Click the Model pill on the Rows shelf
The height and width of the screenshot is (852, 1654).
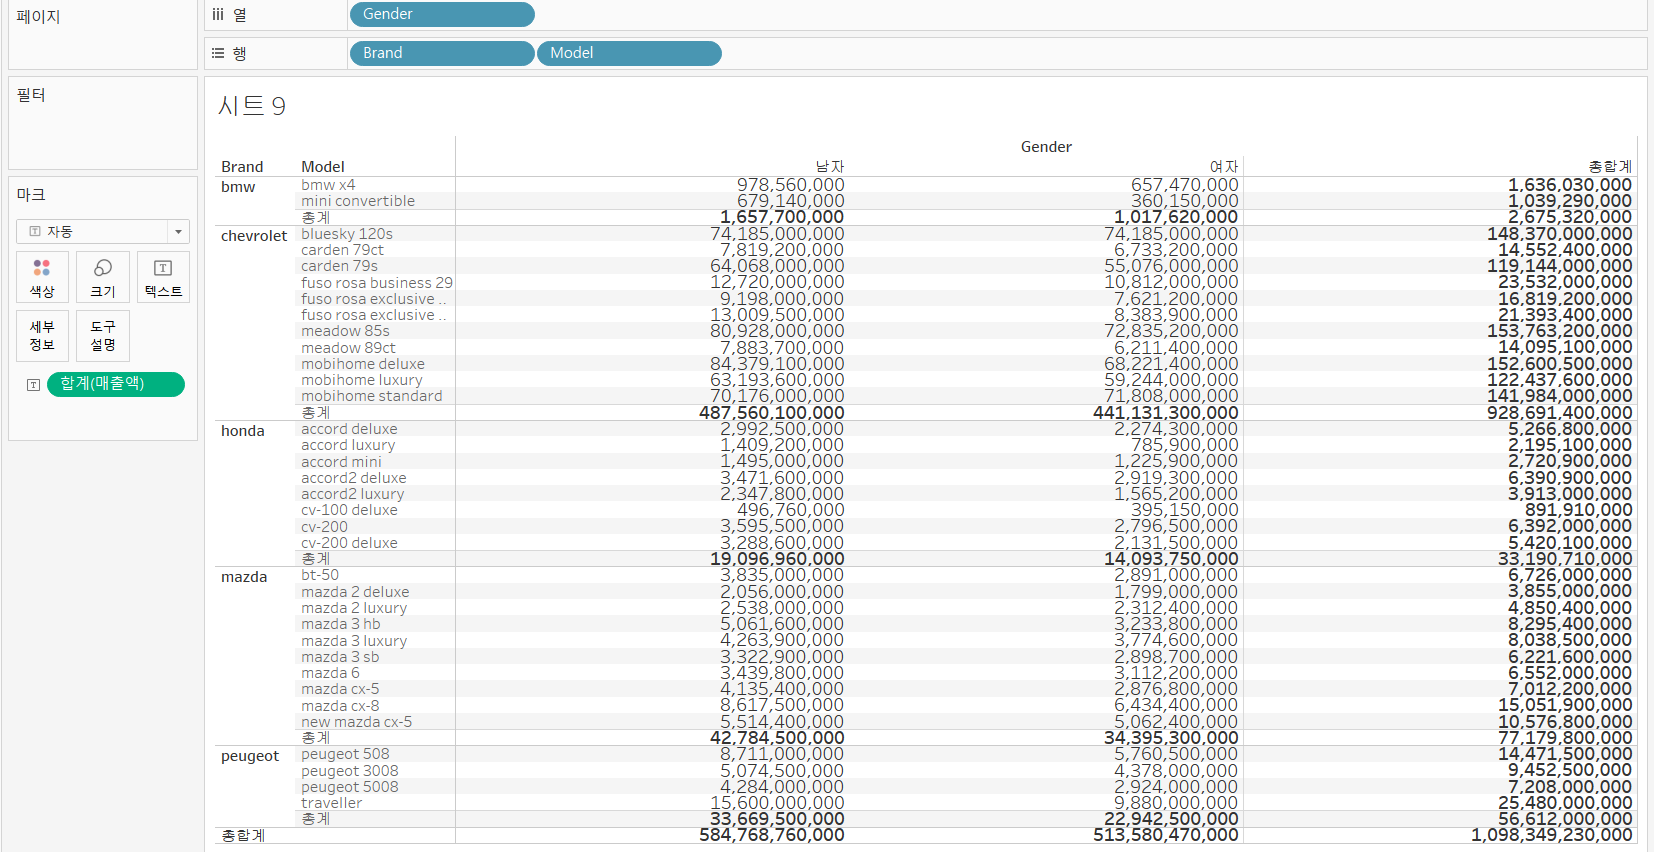629,53
